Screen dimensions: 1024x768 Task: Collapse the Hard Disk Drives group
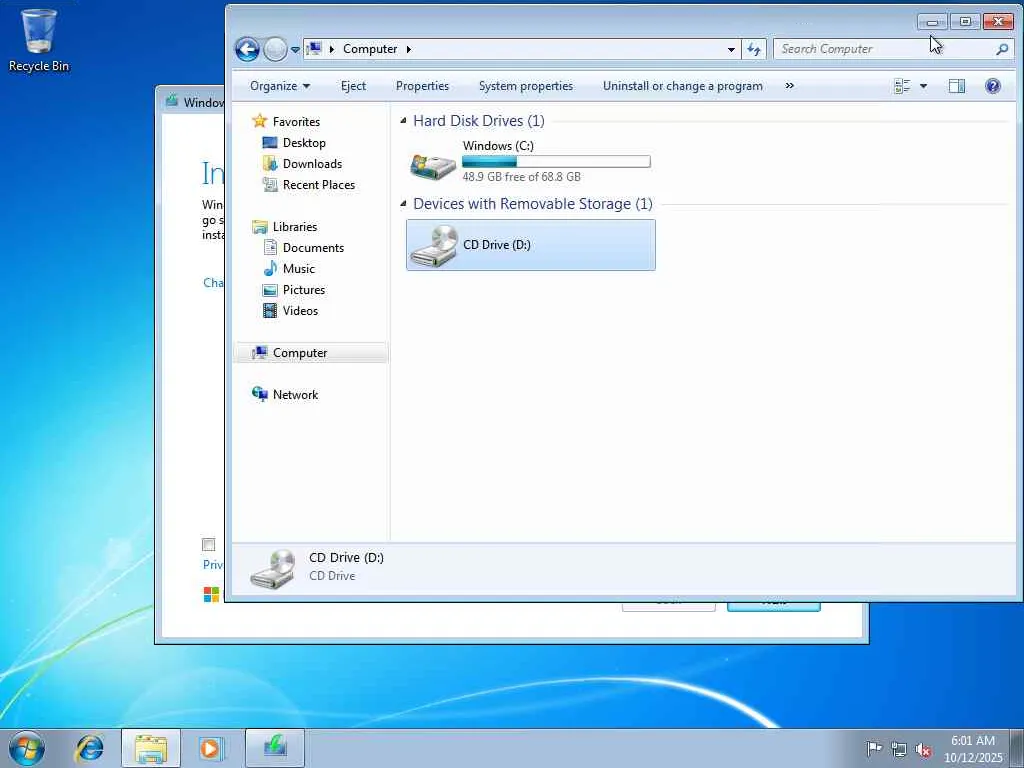pos(403,121)
